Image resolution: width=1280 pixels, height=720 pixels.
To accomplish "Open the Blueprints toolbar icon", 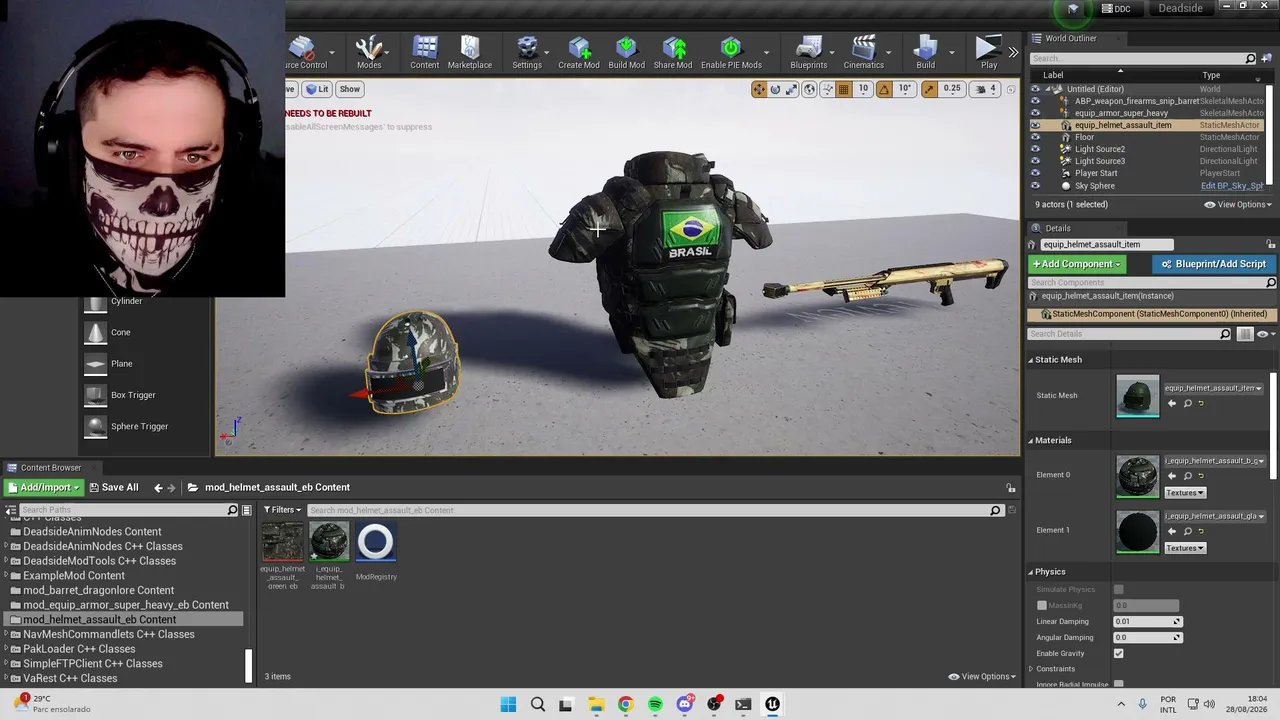I will (x=808, y=52).
